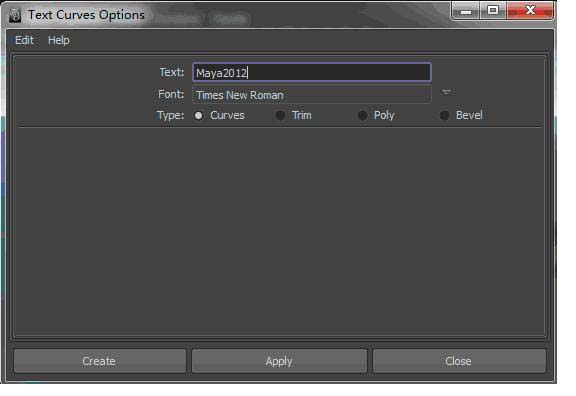Click the Maya icon in the title bar
Image resolution: width=576 pixels, height=396 pixels.
point(15,15)
